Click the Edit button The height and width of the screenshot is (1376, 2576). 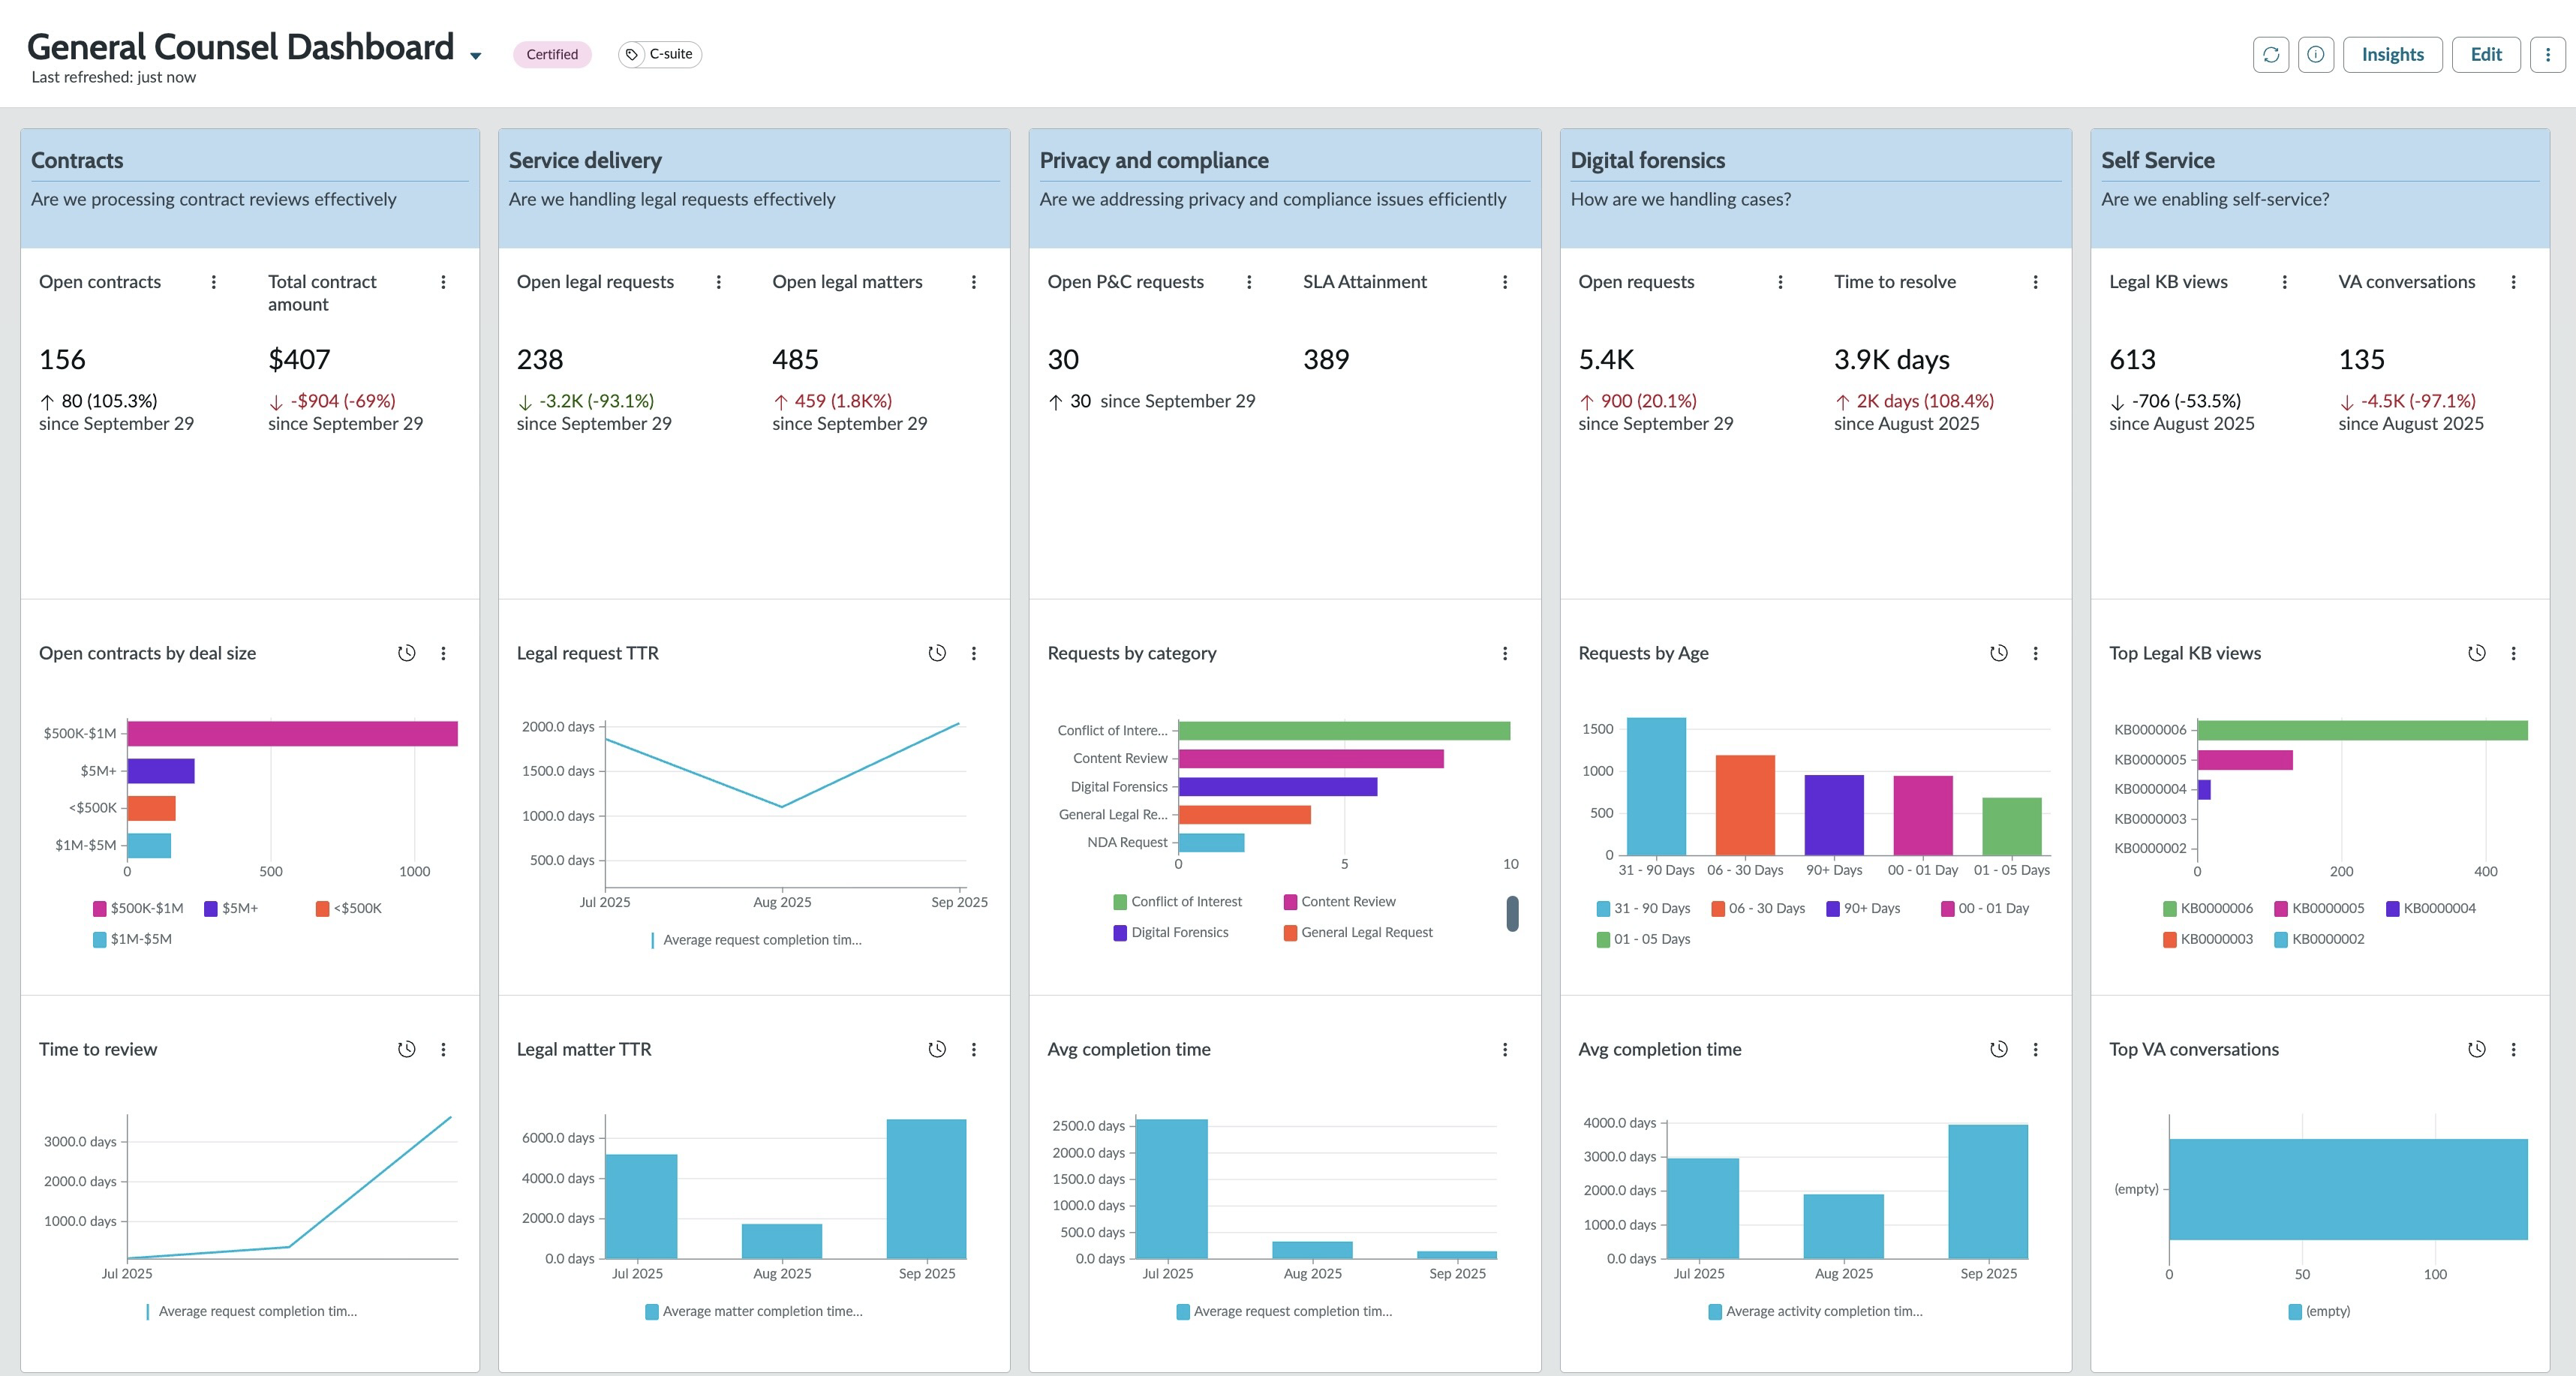click(2486, 55)
